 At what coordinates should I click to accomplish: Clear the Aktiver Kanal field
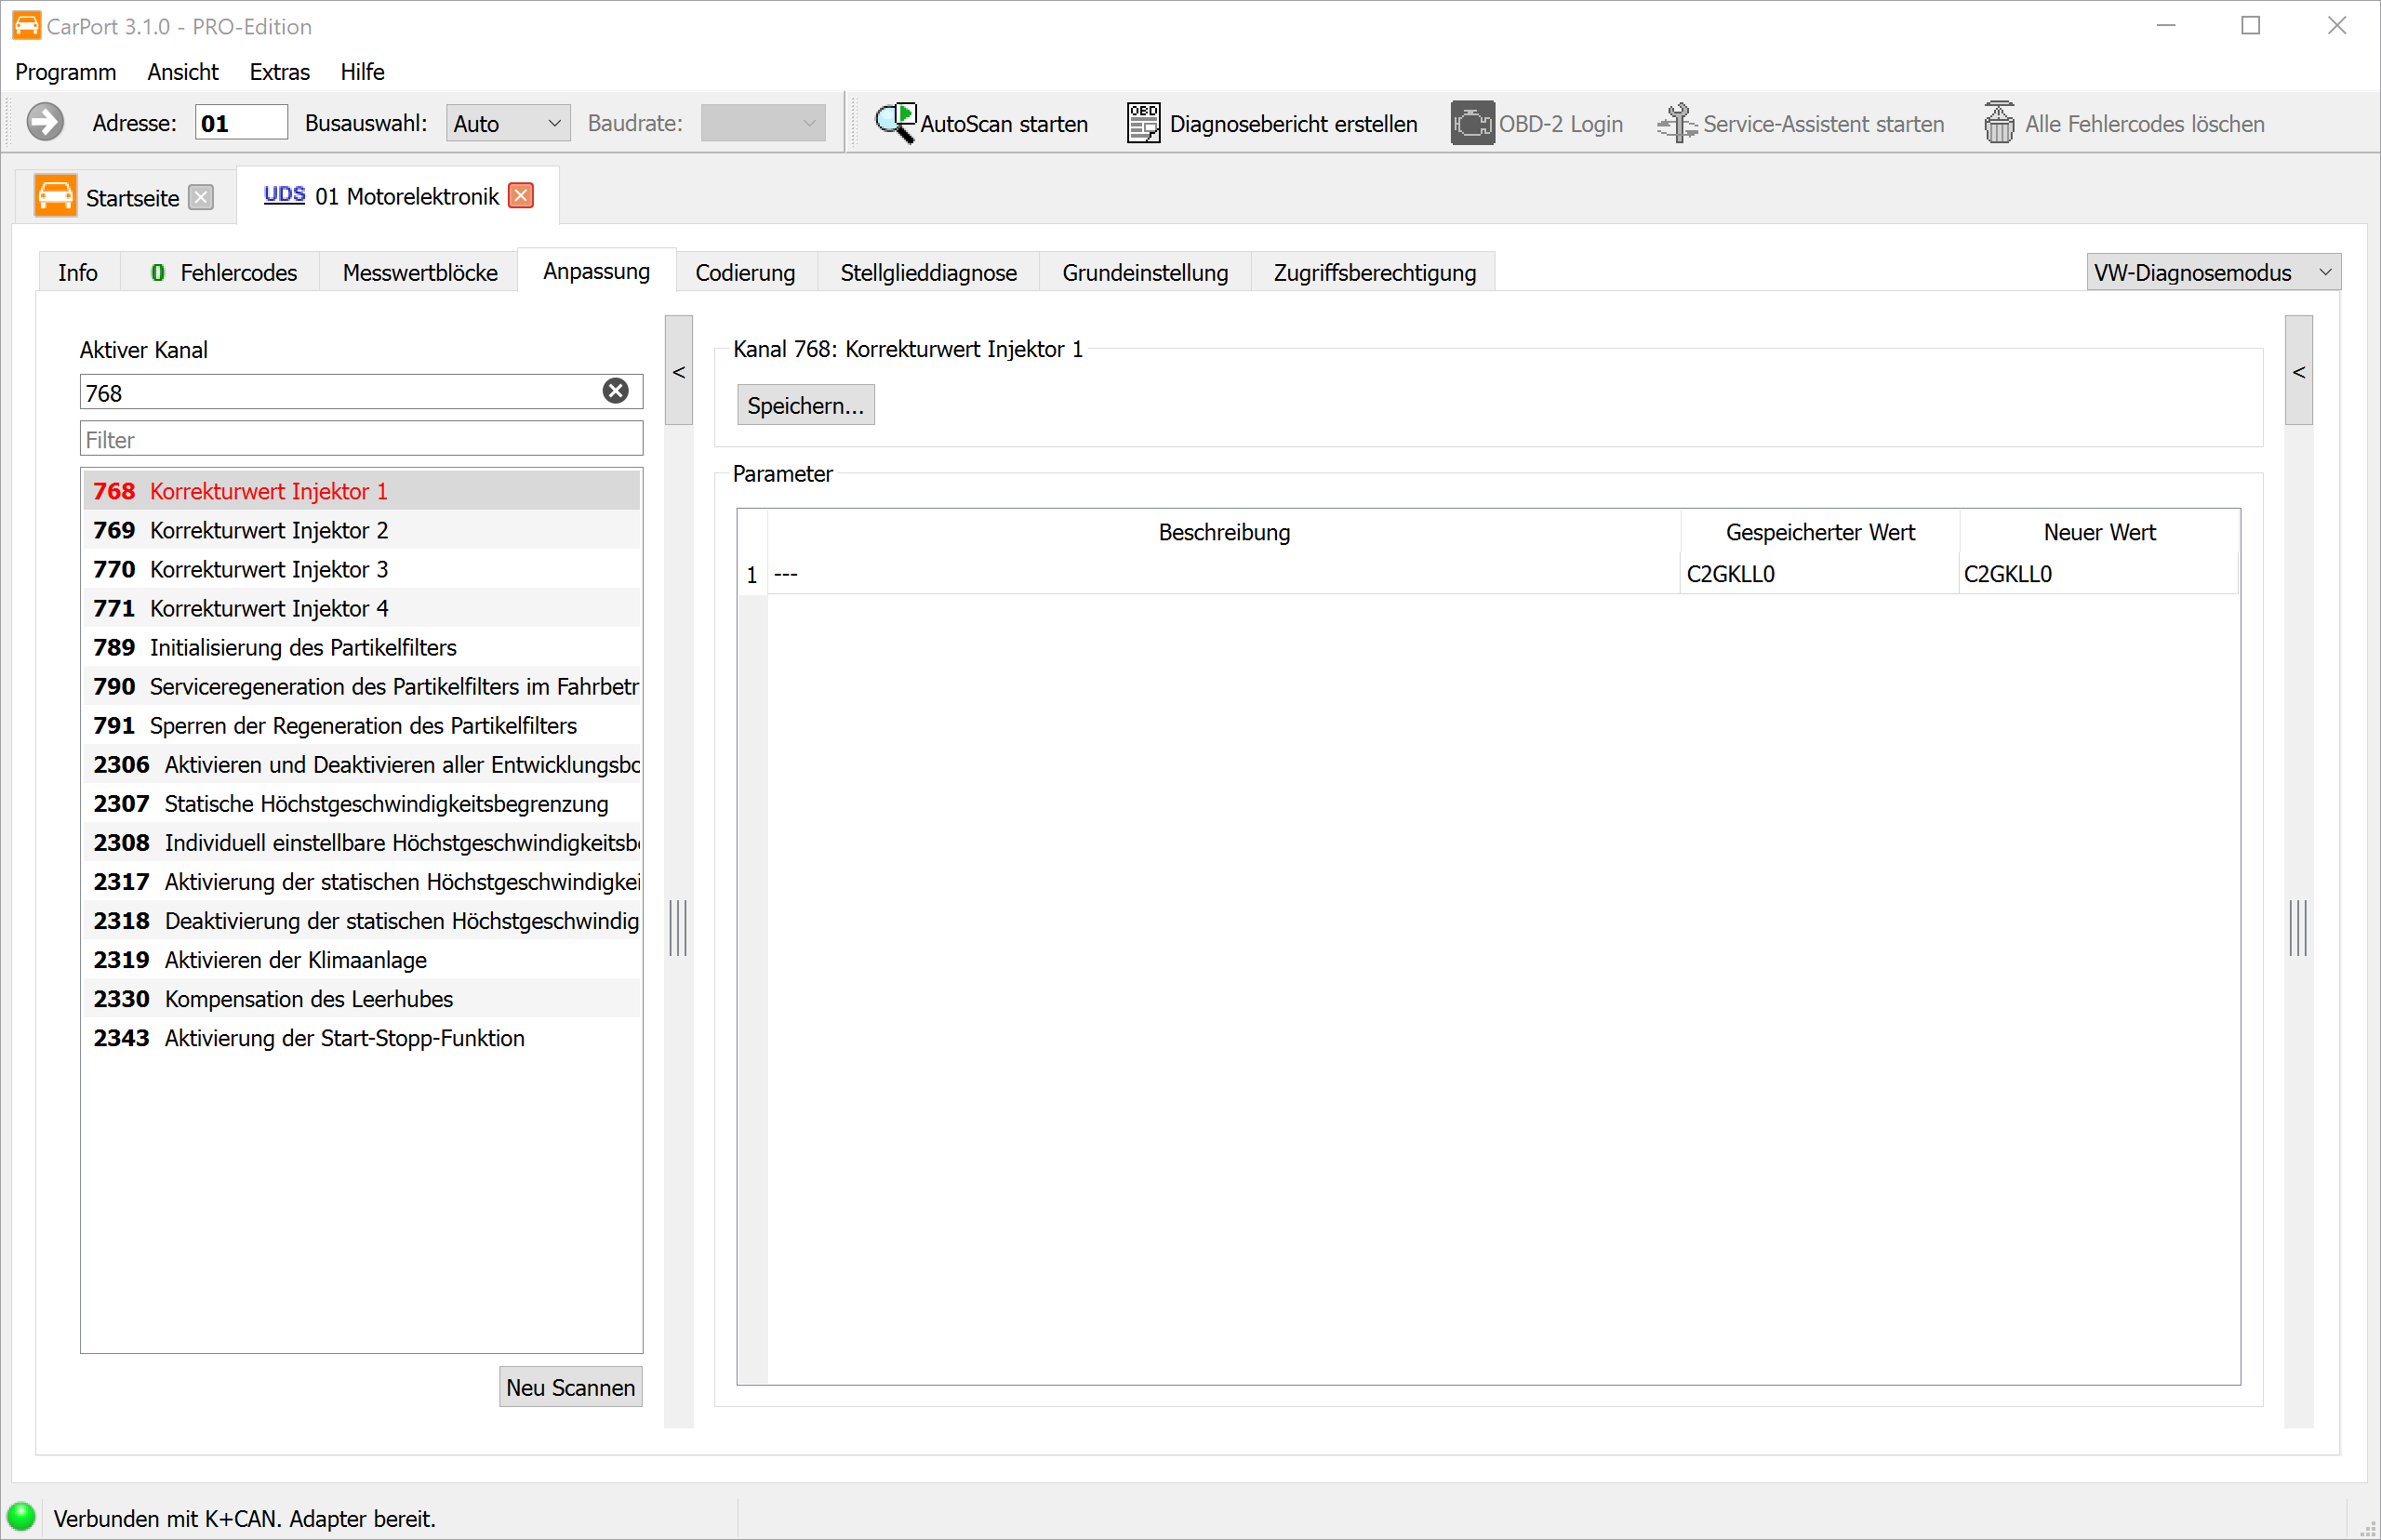(616, 391)
